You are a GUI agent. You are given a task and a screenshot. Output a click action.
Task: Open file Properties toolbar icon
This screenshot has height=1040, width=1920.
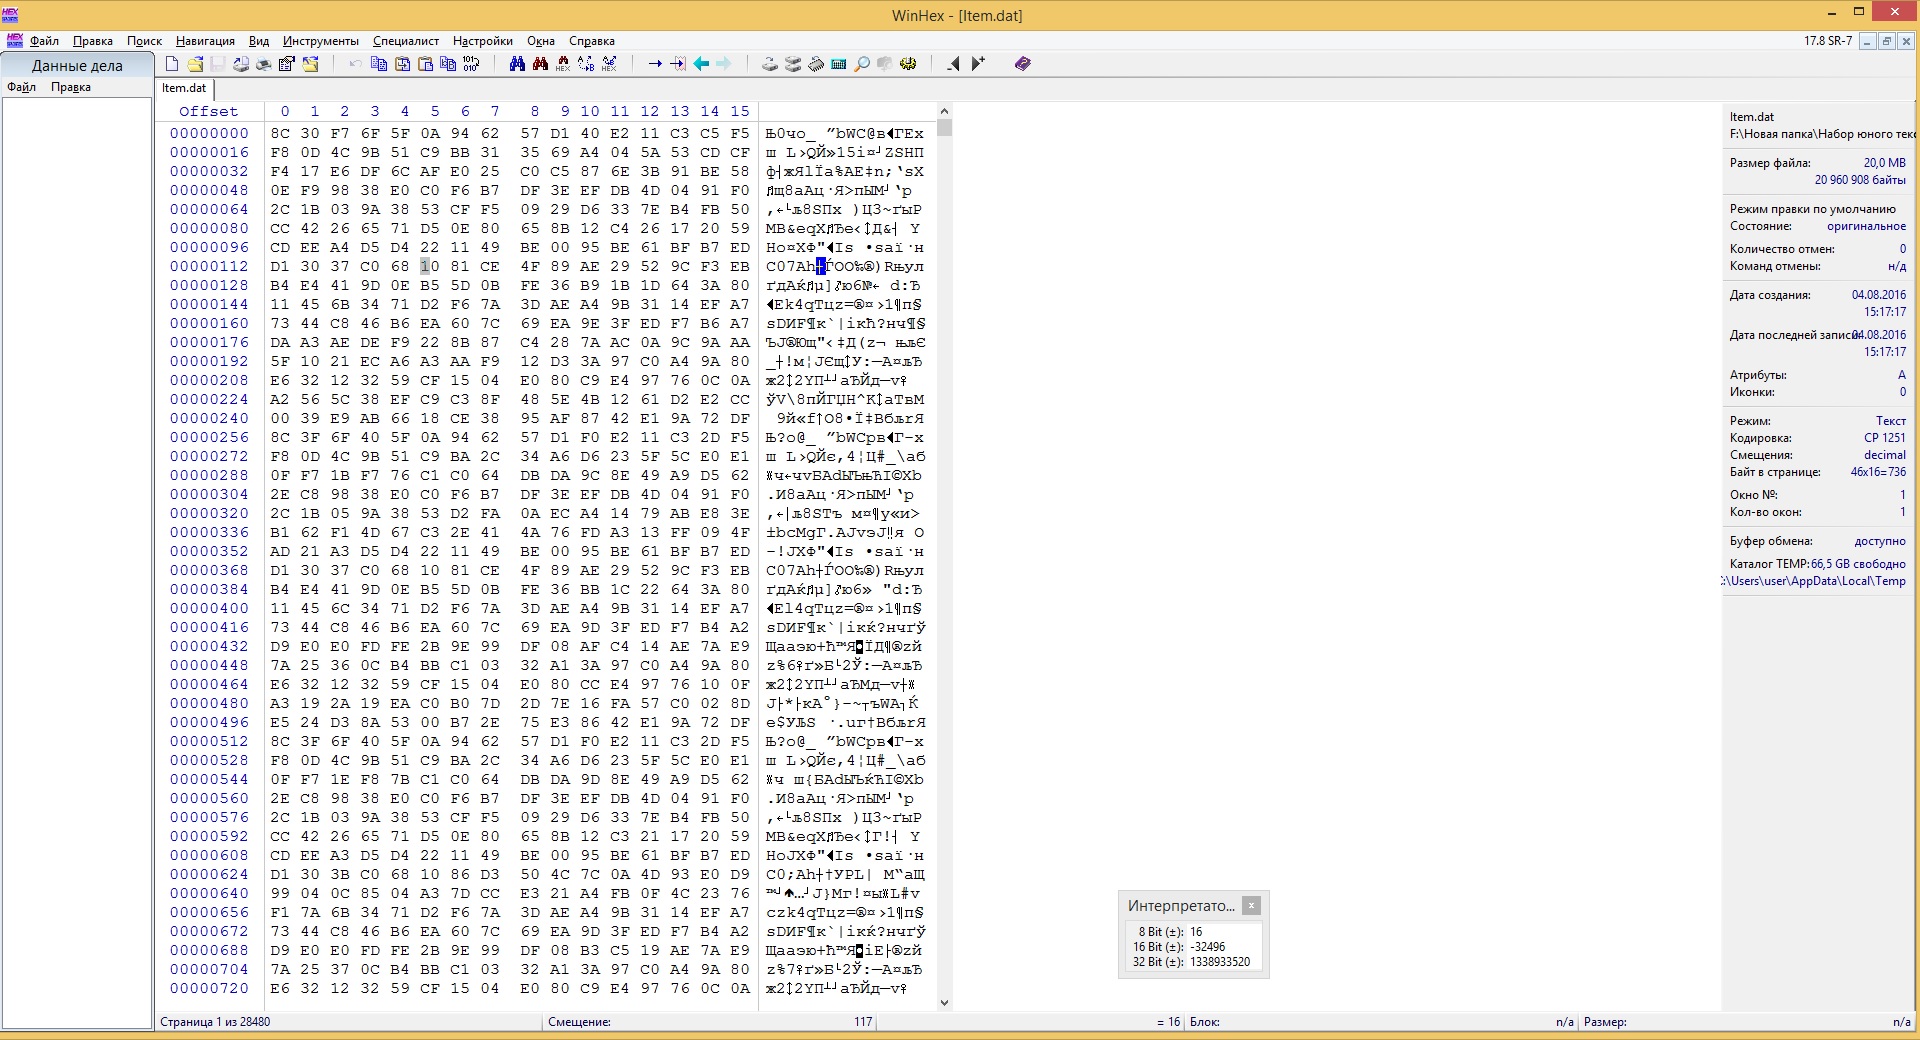pos(287,63)
